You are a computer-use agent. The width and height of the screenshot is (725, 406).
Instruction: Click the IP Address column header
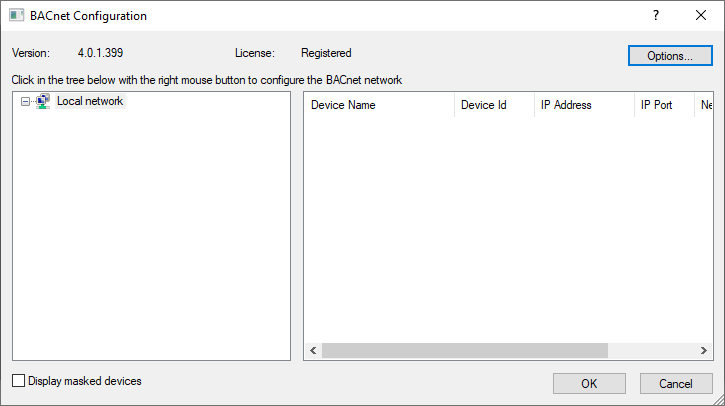point(566,105)
